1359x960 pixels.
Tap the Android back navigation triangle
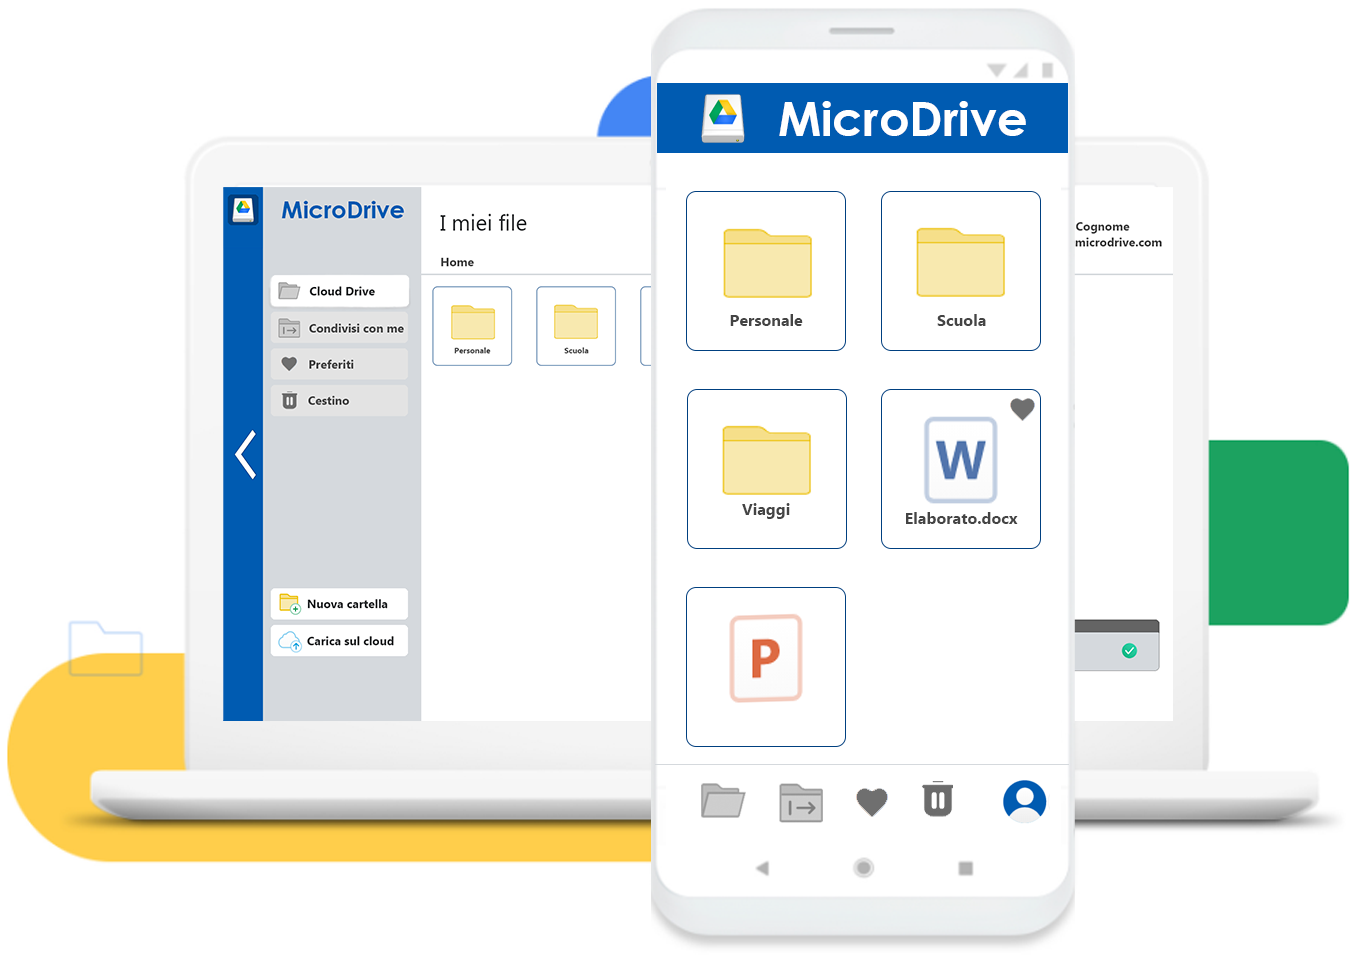click(763, 868)
